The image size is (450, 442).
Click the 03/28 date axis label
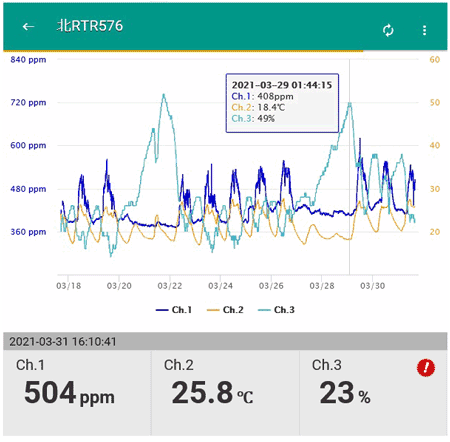tap(322, 286)
